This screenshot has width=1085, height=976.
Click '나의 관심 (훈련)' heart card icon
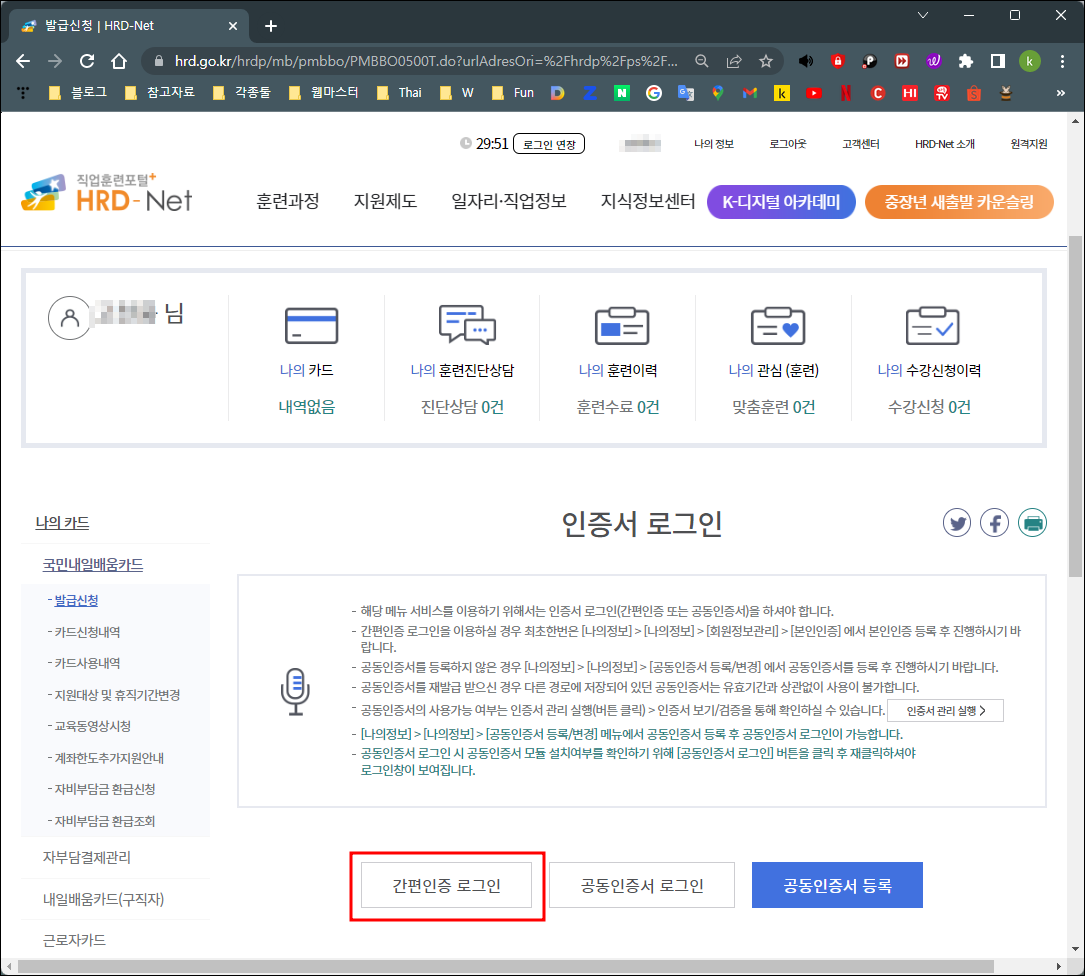coord(778,325)
